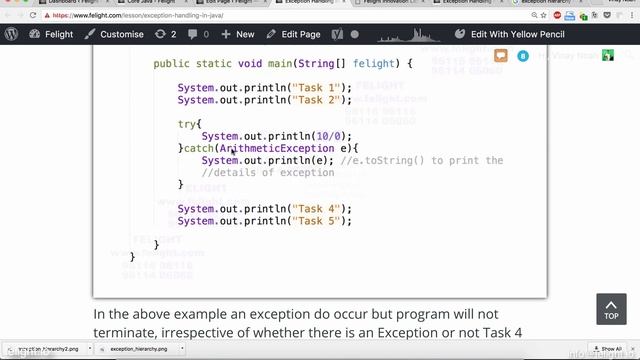Click New to add content
This screenshot has width=640, height=360.
coord(238,34)
